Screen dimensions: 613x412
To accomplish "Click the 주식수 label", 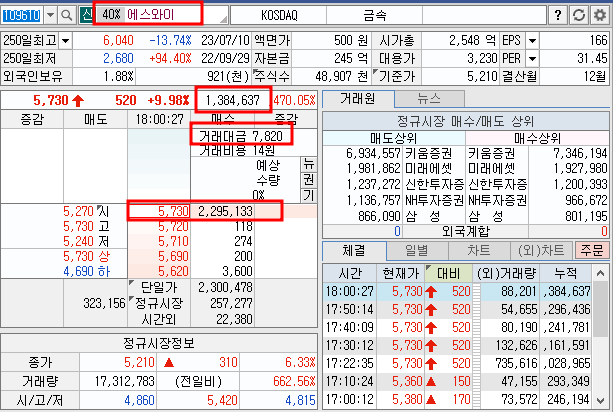I will point(272,76).
